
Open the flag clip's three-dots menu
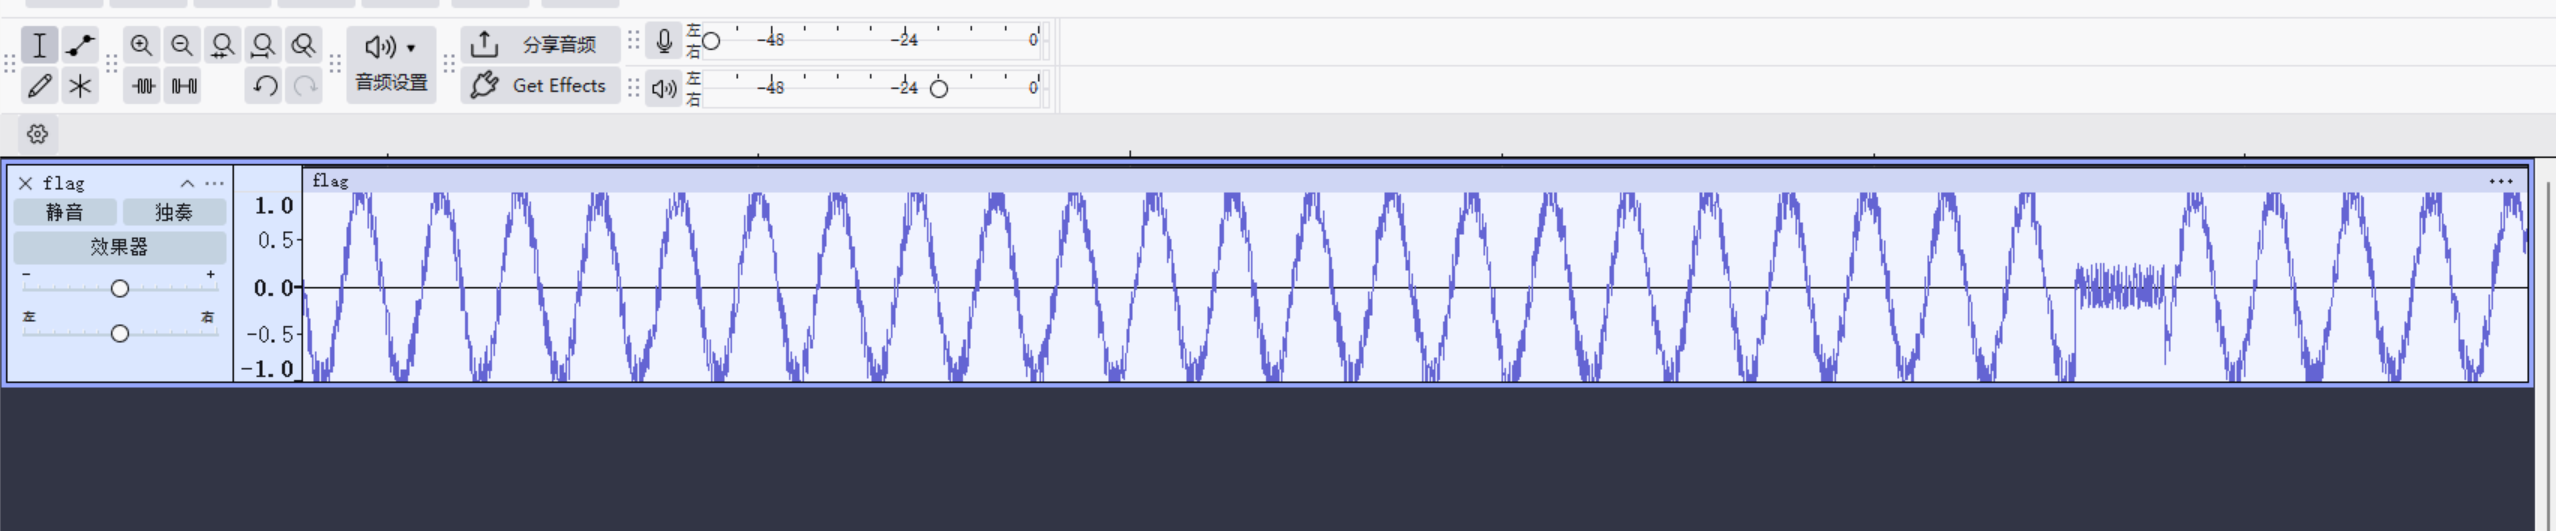click(2500, 181)
